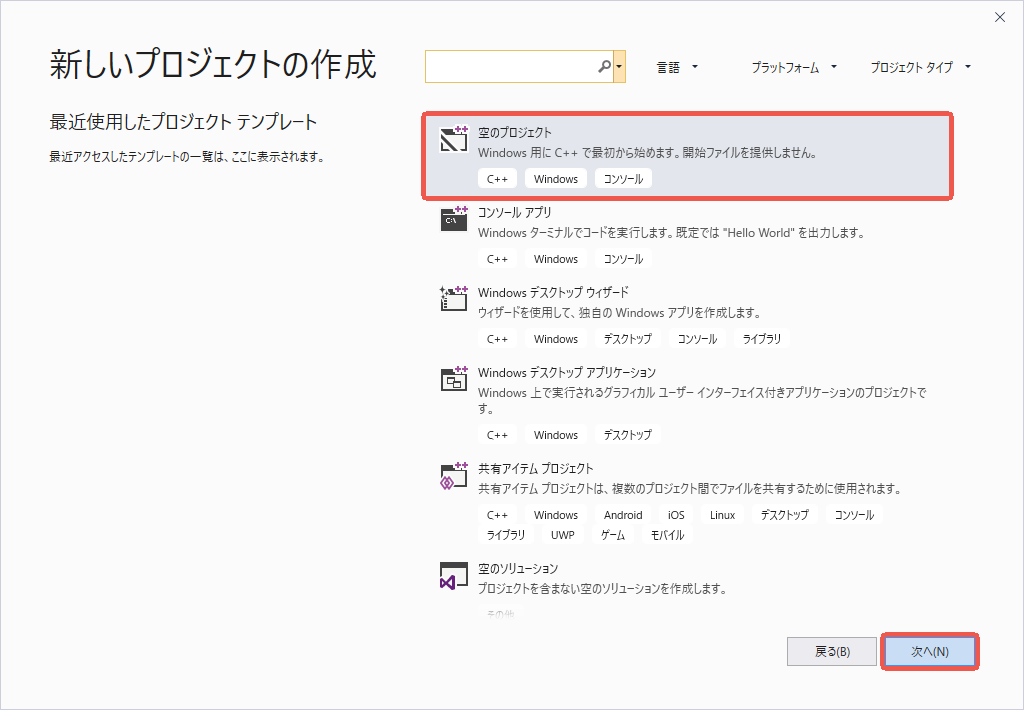Click the magnifier search icon in search box
The height and width of the screenshot is (710, 1024).
(604, 67)
